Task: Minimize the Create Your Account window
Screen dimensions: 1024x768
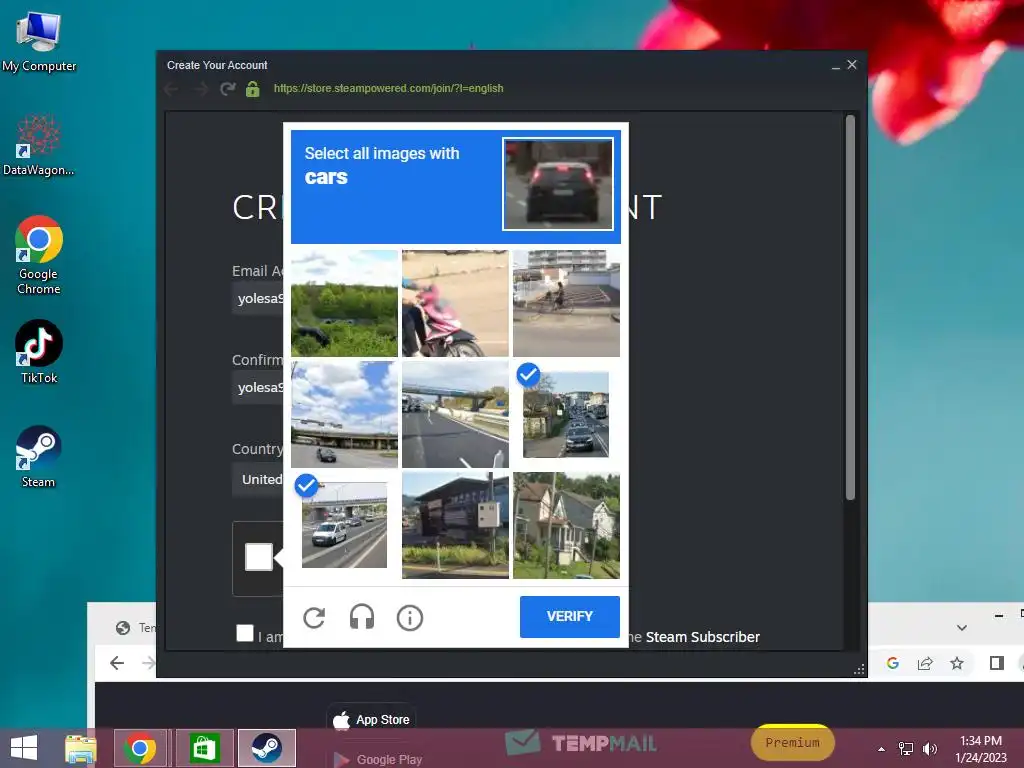Action: tap(835, 65)
